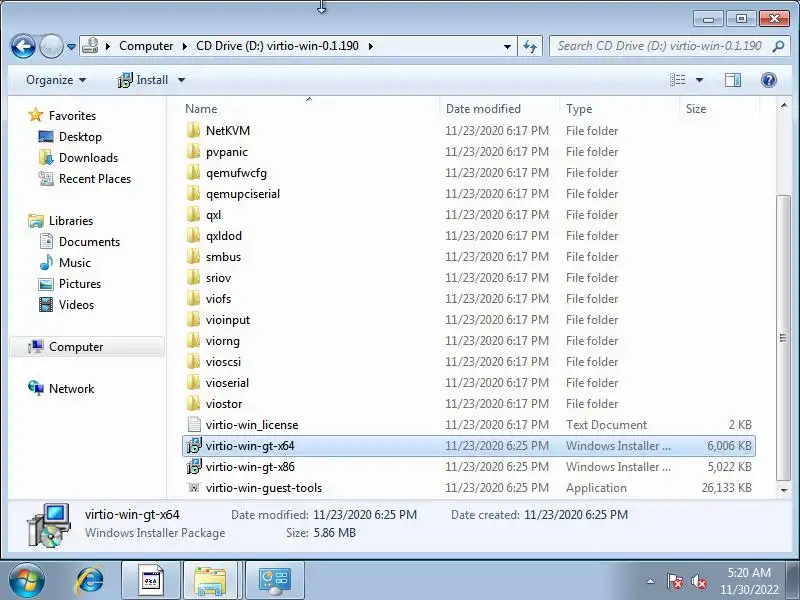Open Help via question mark icon
The height and width of the screenshot is (600, 800).
coord(768,80)
